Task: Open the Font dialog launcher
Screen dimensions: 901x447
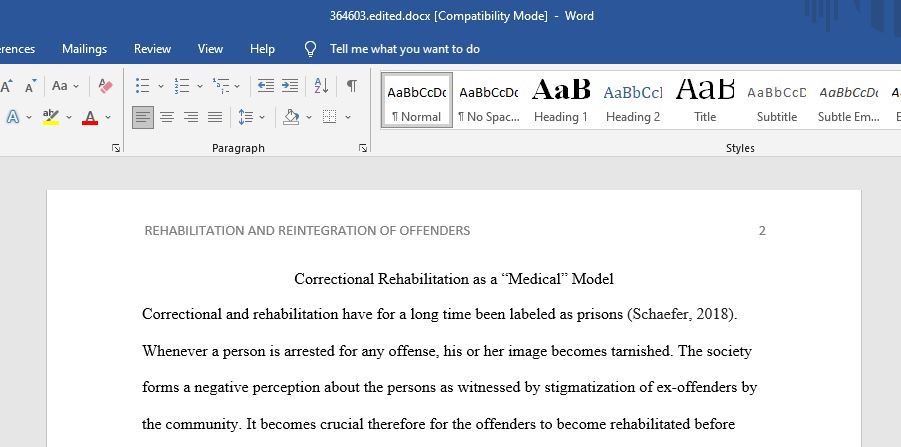Action: [116, 148]
